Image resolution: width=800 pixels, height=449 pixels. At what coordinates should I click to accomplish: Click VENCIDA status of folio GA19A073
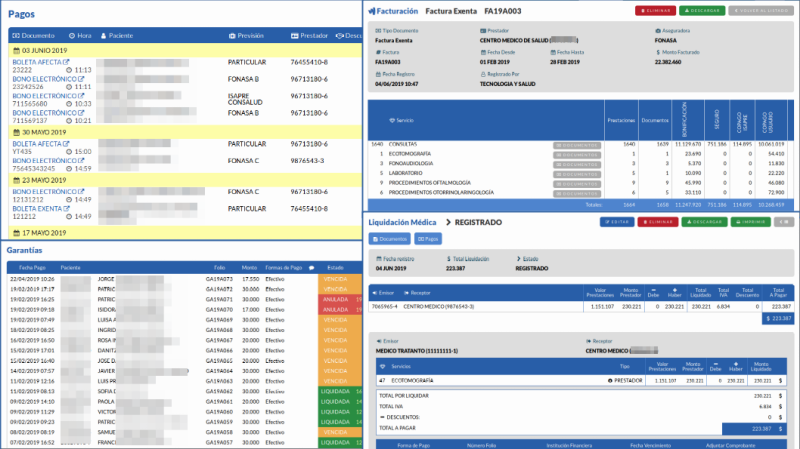pos(335,279)
